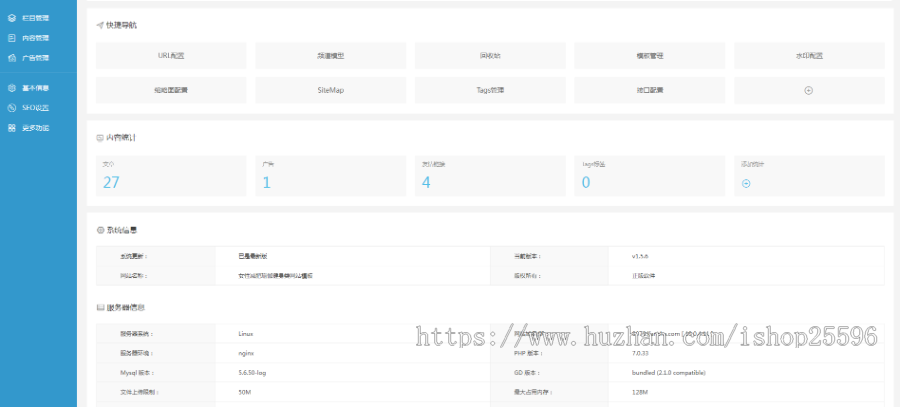Screen dimensions: 900x407
Task: Open the 栏目管理 layers icon in sidebar
Action: [x=11, y=18]
